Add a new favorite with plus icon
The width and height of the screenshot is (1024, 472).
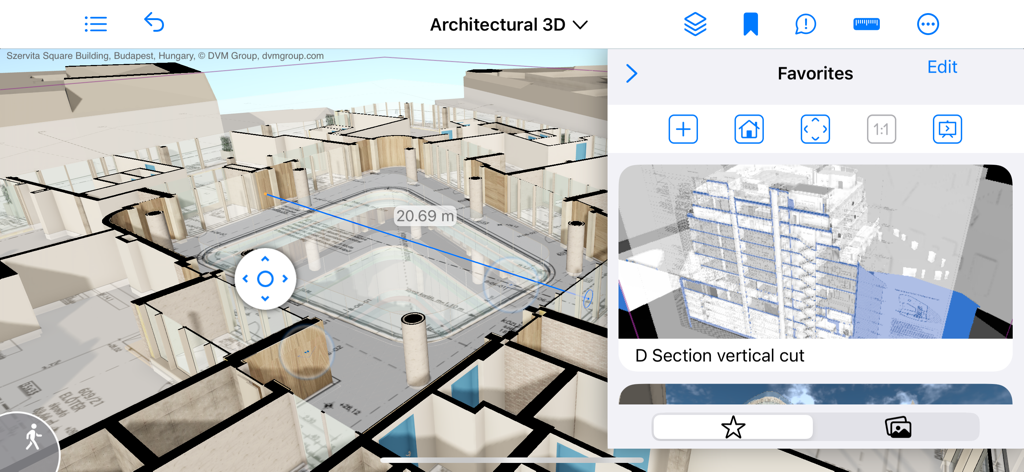pyautogui.click(x=683, y=129)
